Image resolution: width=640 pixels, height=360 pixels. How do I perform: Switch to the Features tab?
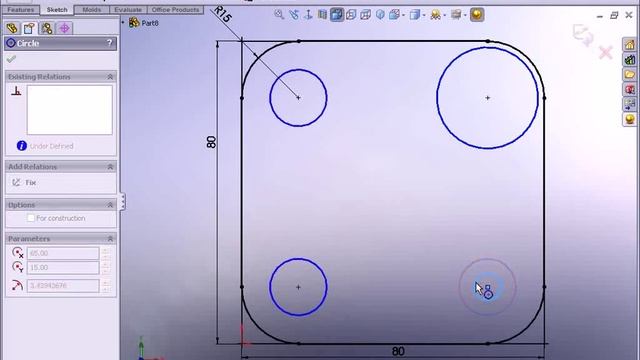point(21,9)
